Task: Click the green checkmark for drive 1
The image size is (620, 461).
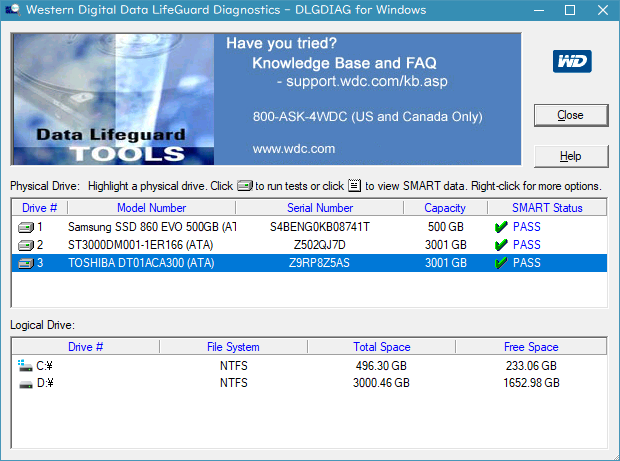Action: pos(501,227)
